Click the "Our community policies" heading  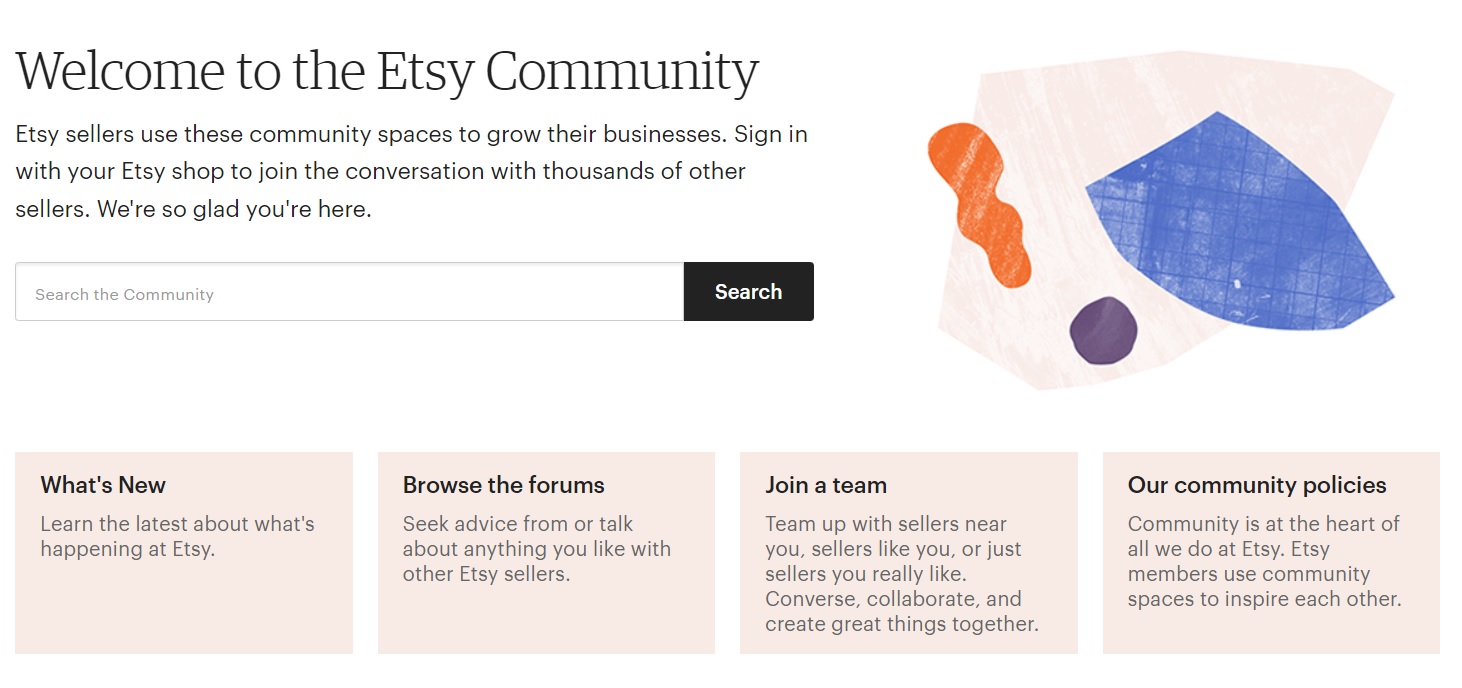(x=1257, y=485)
